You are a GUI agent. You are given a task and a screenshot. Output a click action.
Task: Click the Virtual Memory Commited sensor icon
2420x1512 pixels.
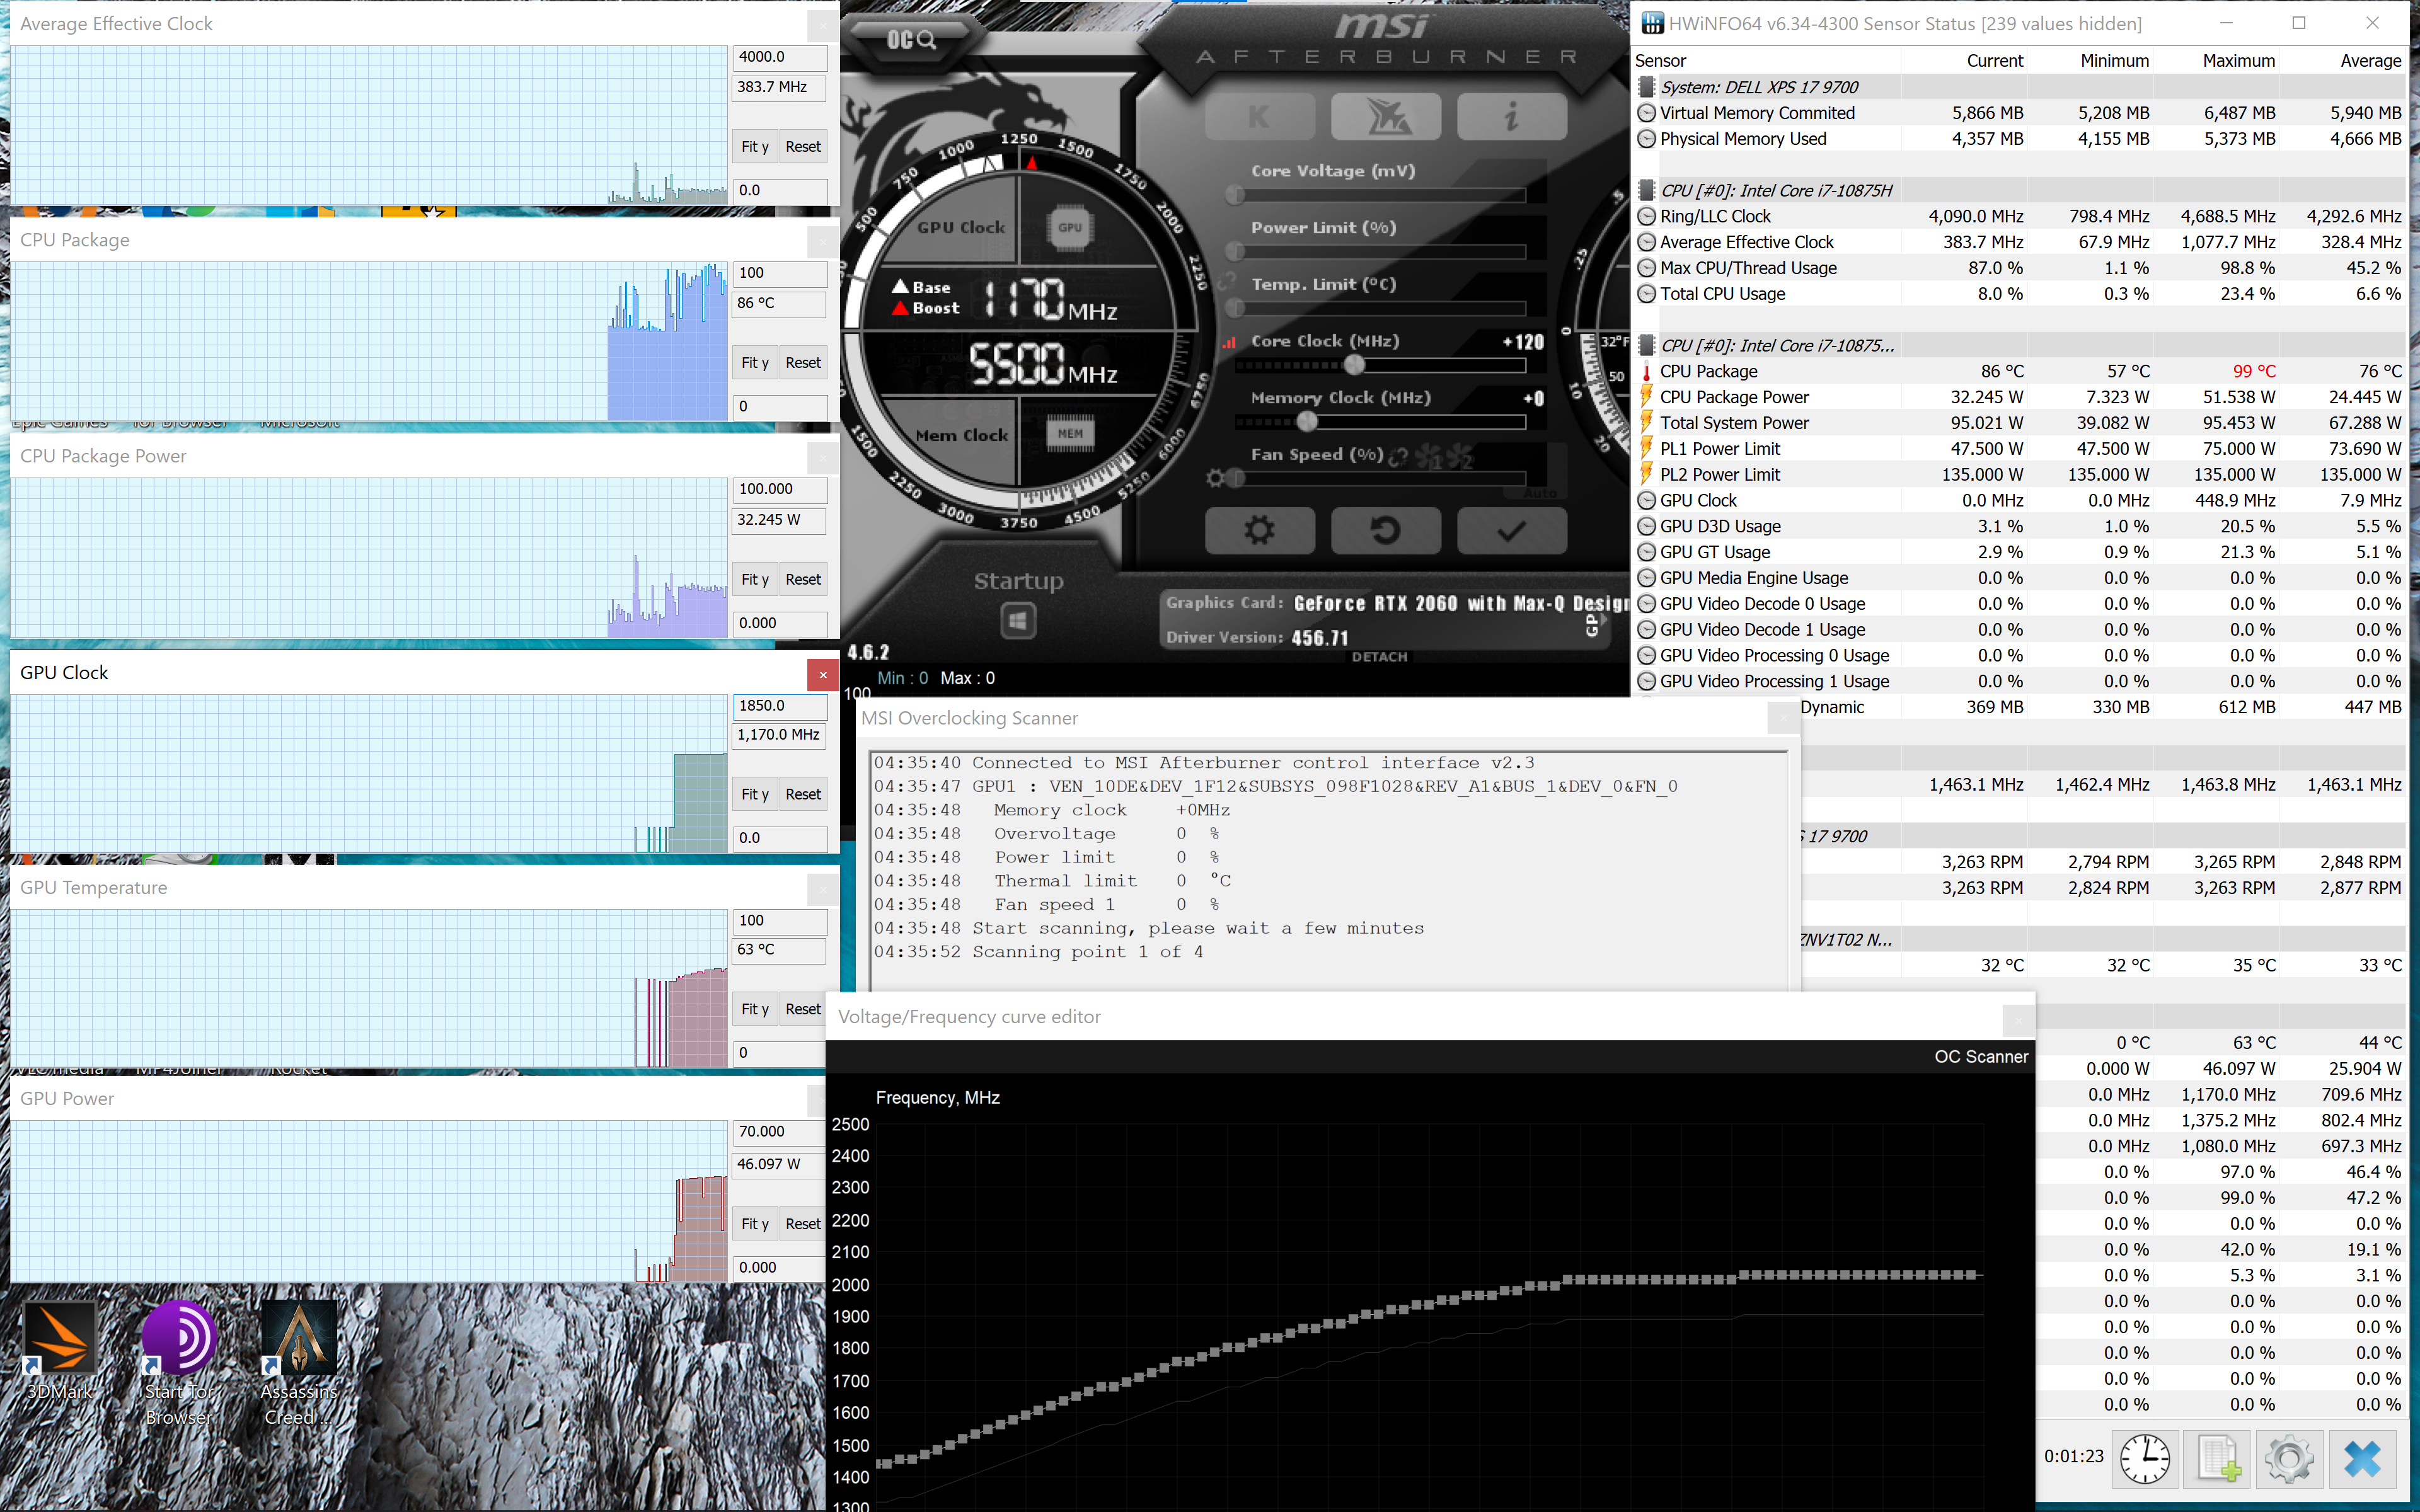(1647, 113)
